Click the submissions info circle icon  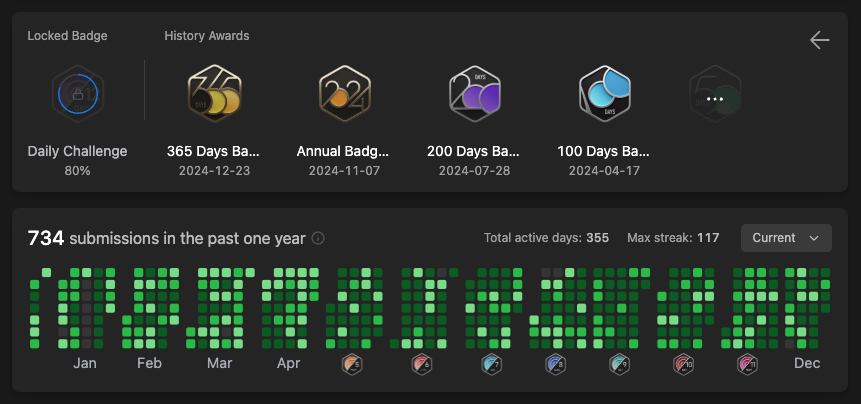click(x=318, y=238)
